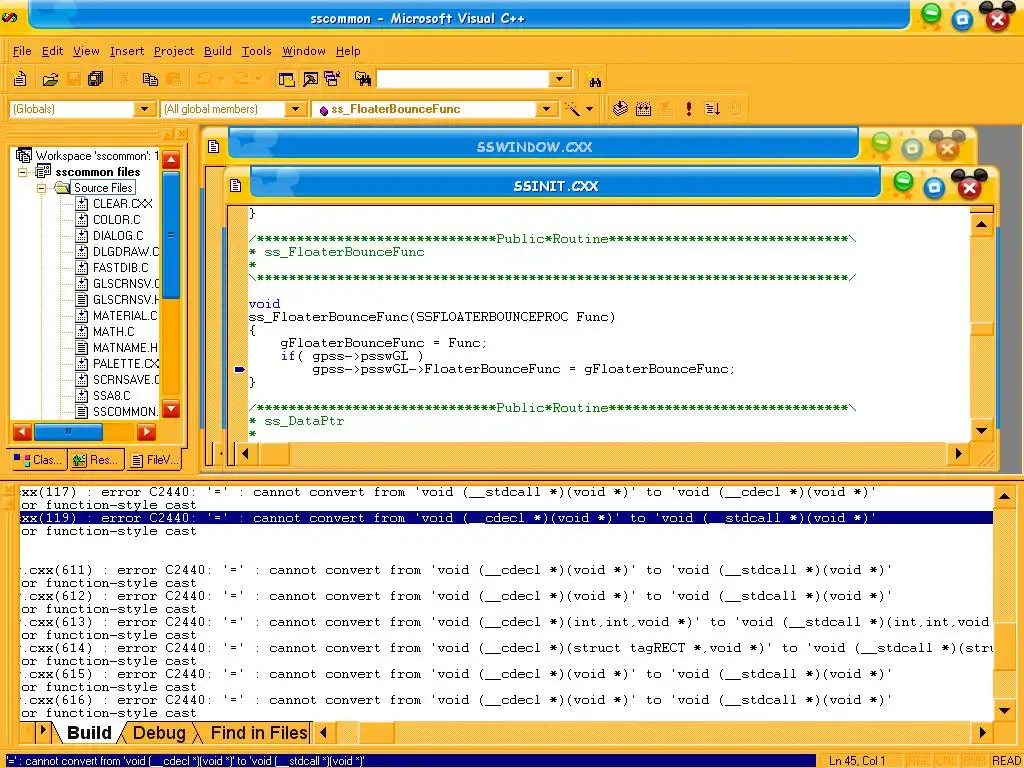1024x768 pixels.
Task: Run the program with the red exclamation icon
Action: tap(688, 109)
